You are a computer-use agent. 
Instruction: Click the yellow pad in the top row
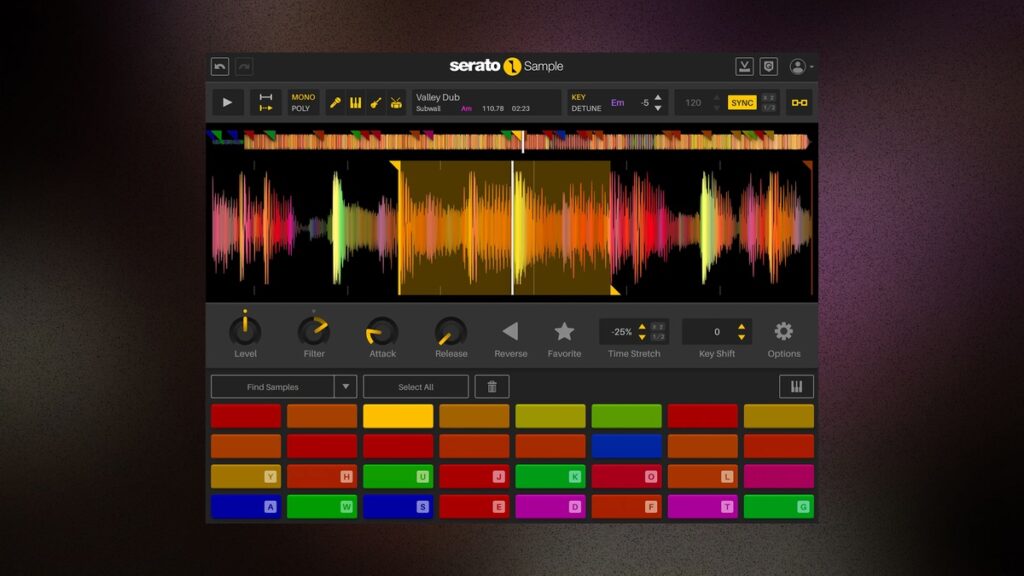[x=398, y=415]
